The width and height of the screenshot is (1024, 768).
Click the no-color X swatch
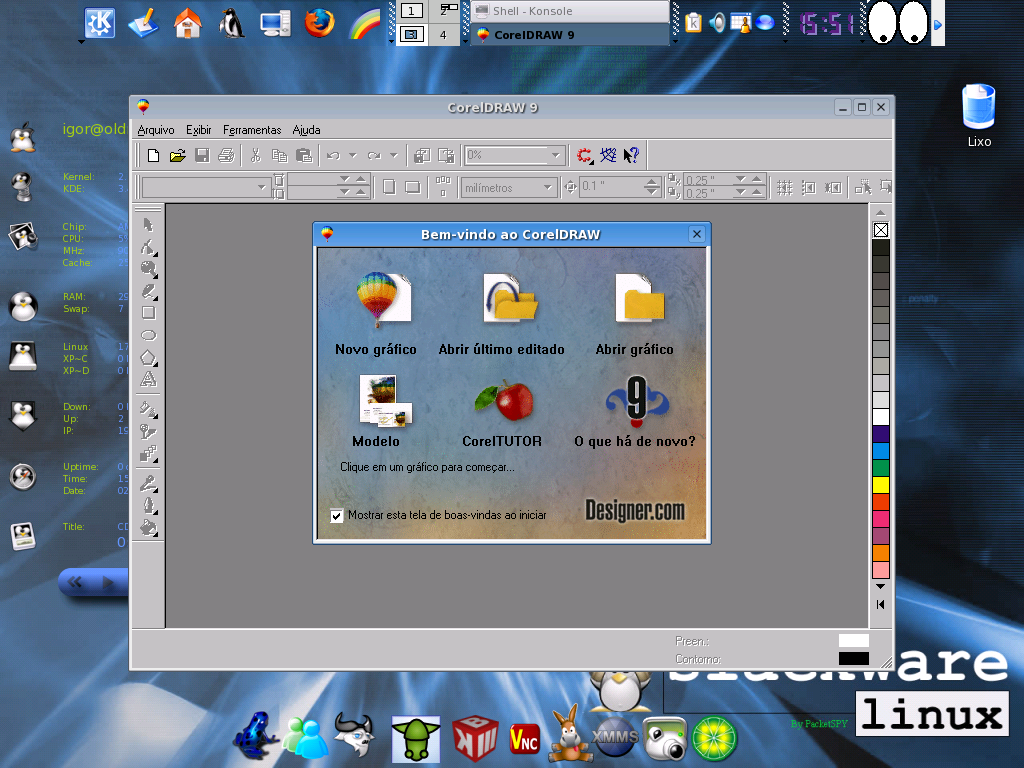880,230
